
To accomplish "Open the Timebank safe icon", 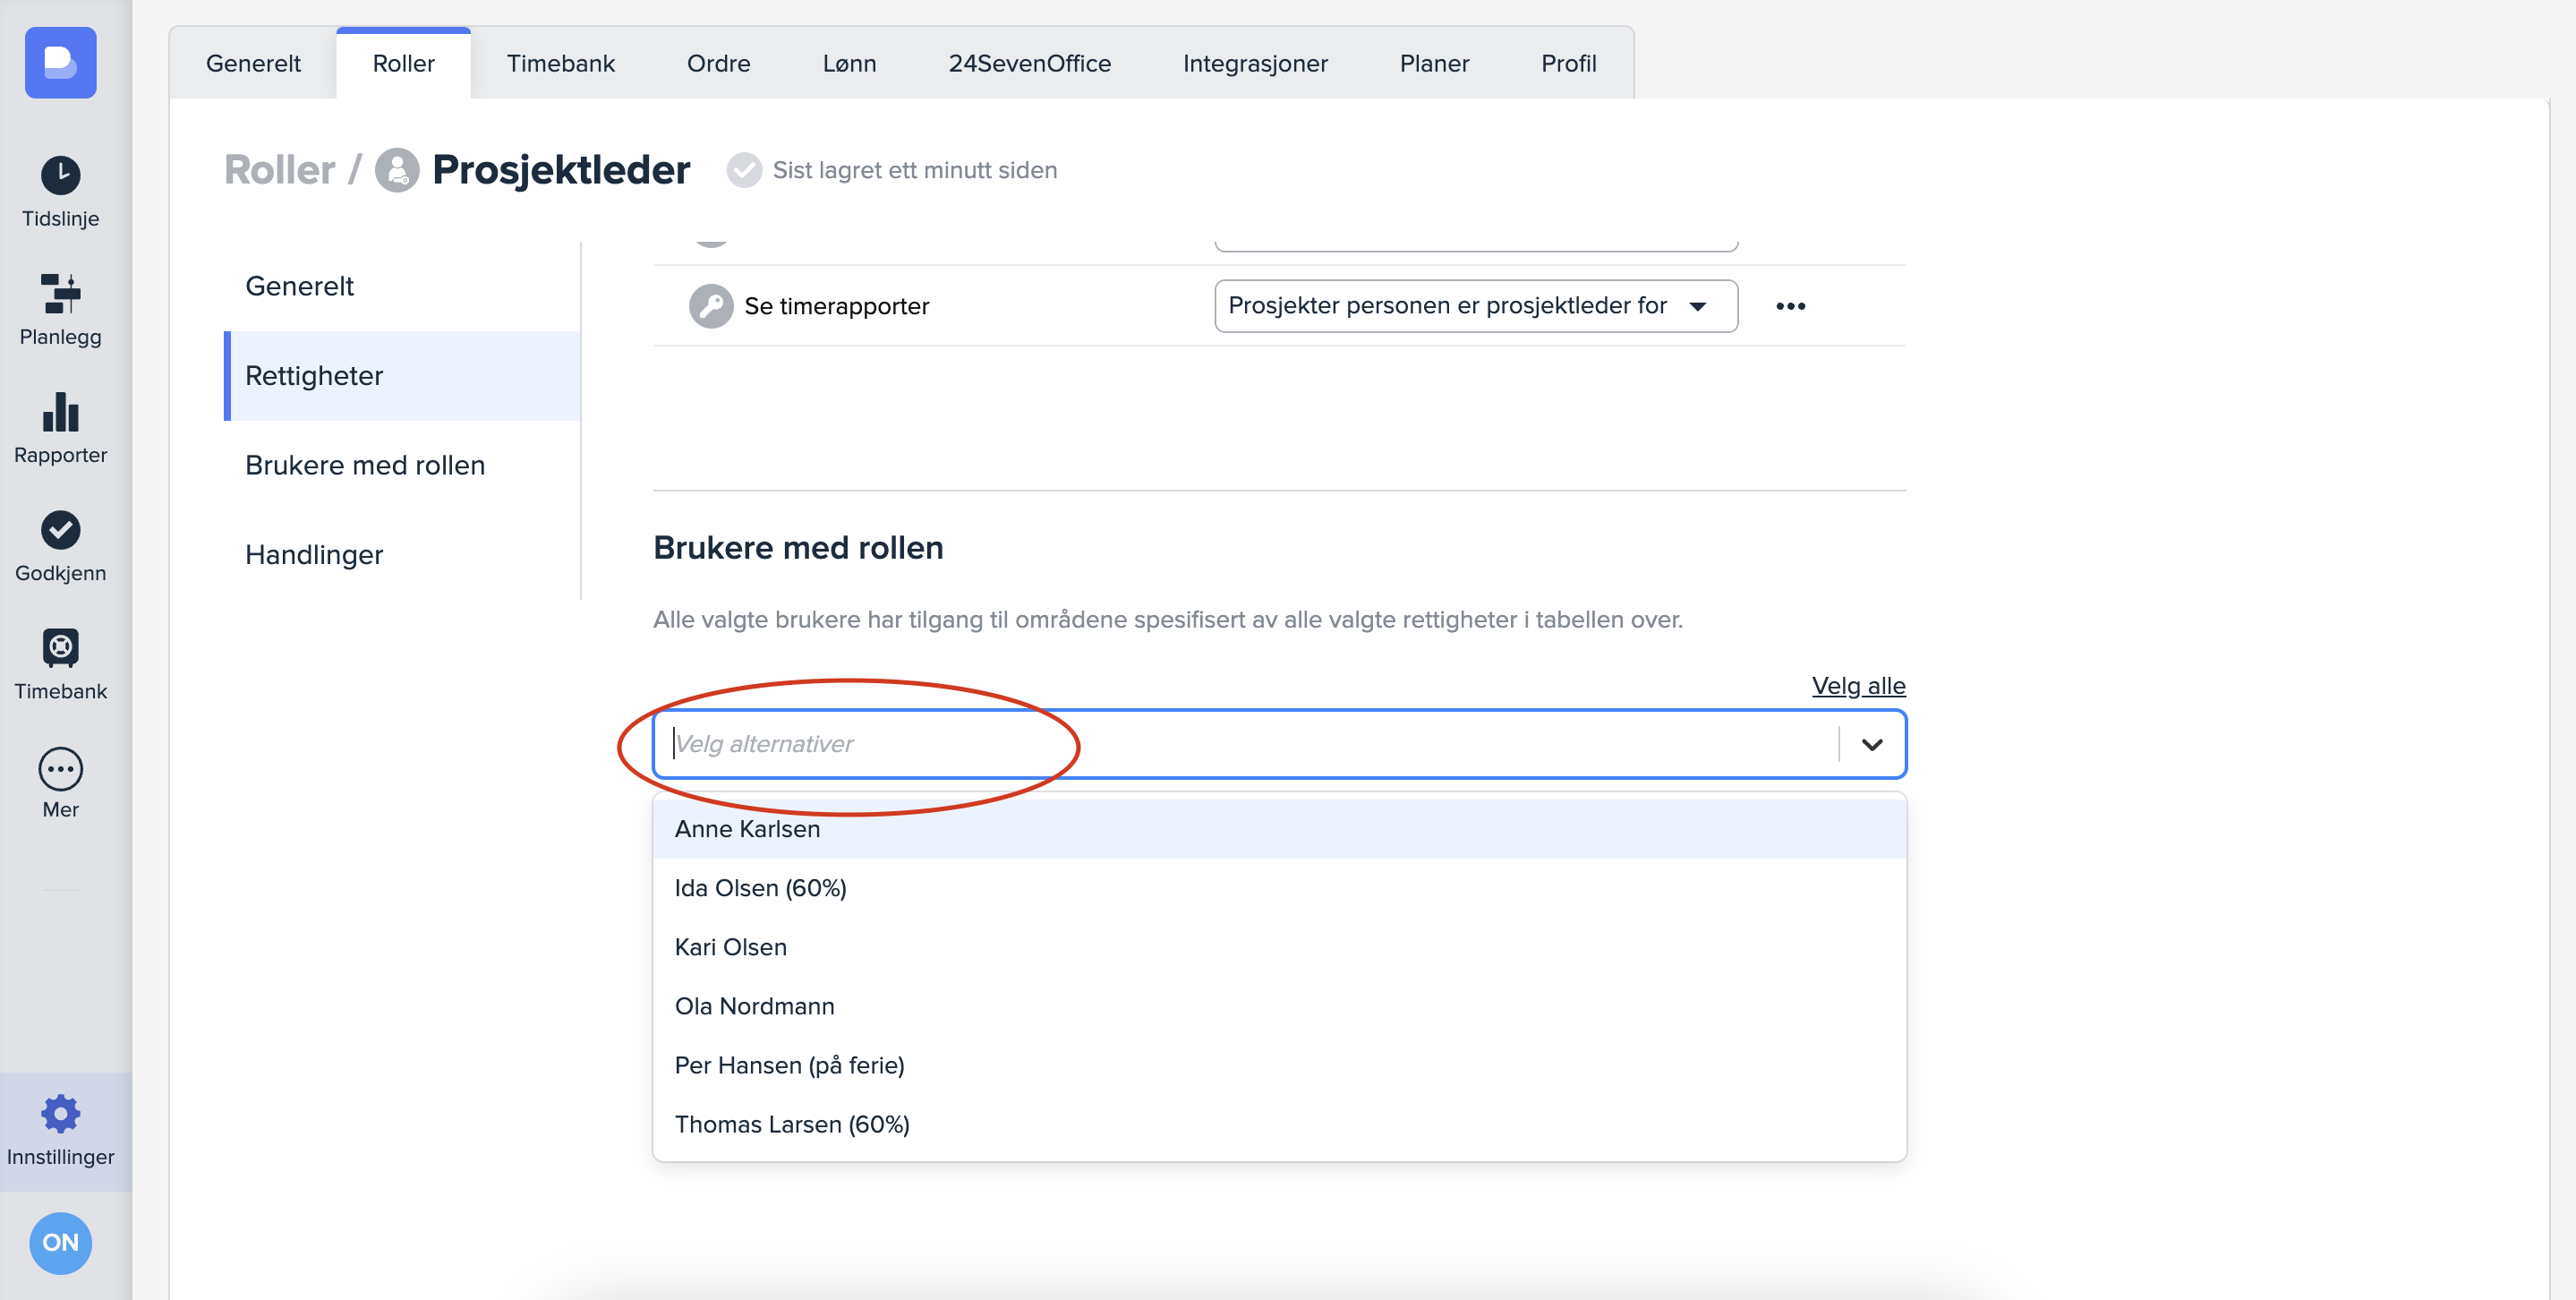I will (x=60, y=648).
